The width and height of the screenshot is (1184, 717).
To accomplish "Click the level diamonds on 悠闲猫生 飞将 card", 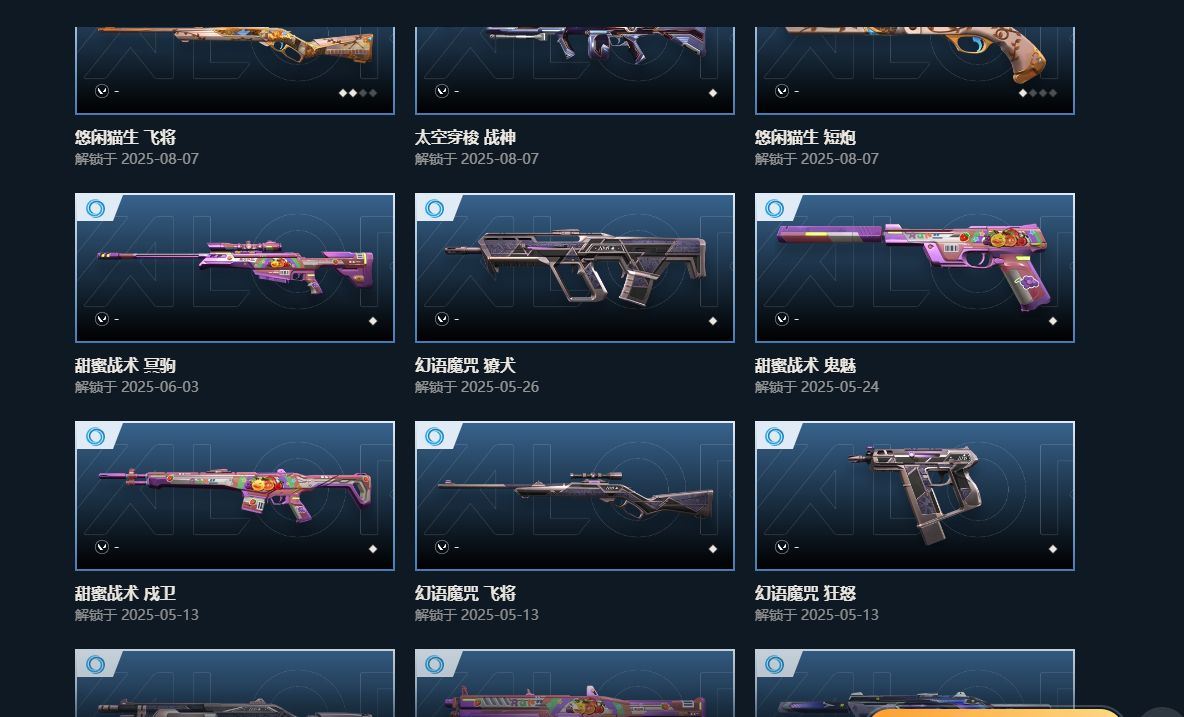I will point(358,93).
